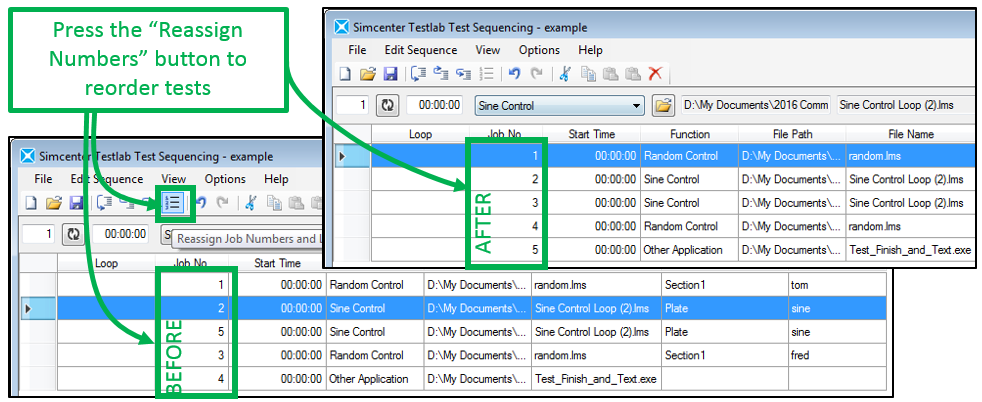Image resolution: width=982 pixels, height=402 pixels.
Task: Click Redo arrow in front window toolbar
Action: coord(537,75)
